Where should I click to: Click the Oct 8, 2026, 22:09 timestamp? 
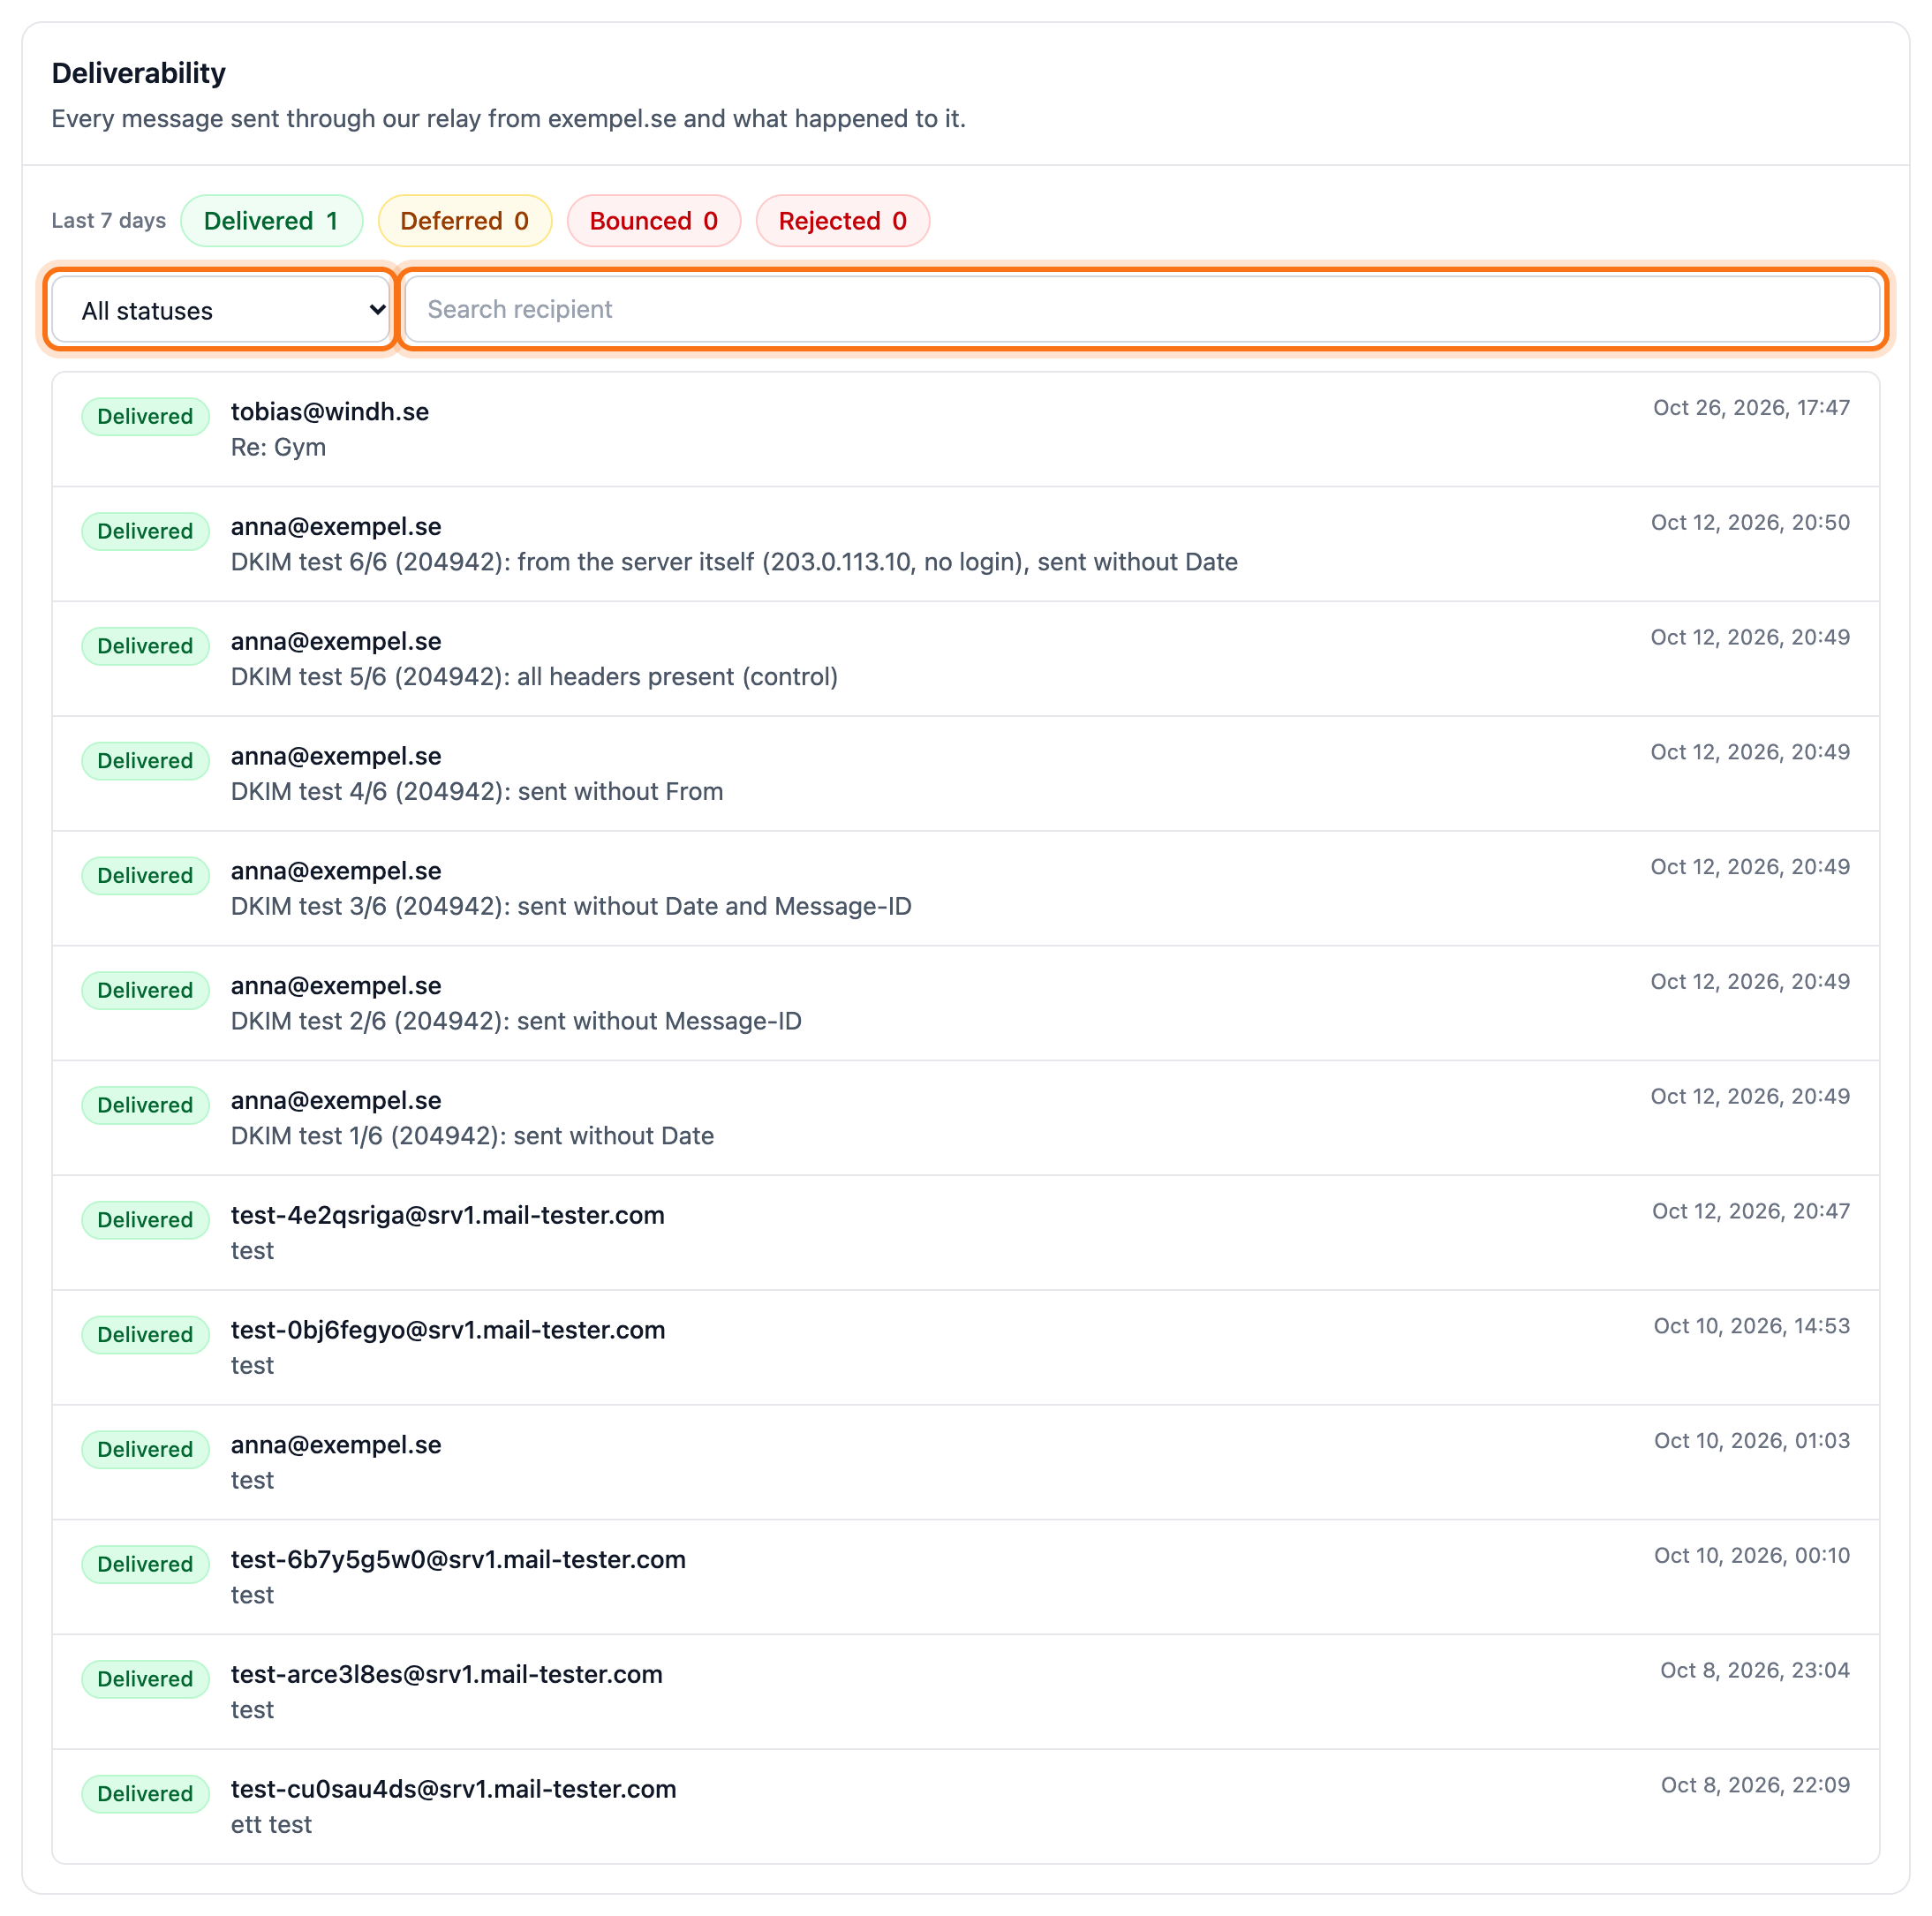point(1755,1785)
